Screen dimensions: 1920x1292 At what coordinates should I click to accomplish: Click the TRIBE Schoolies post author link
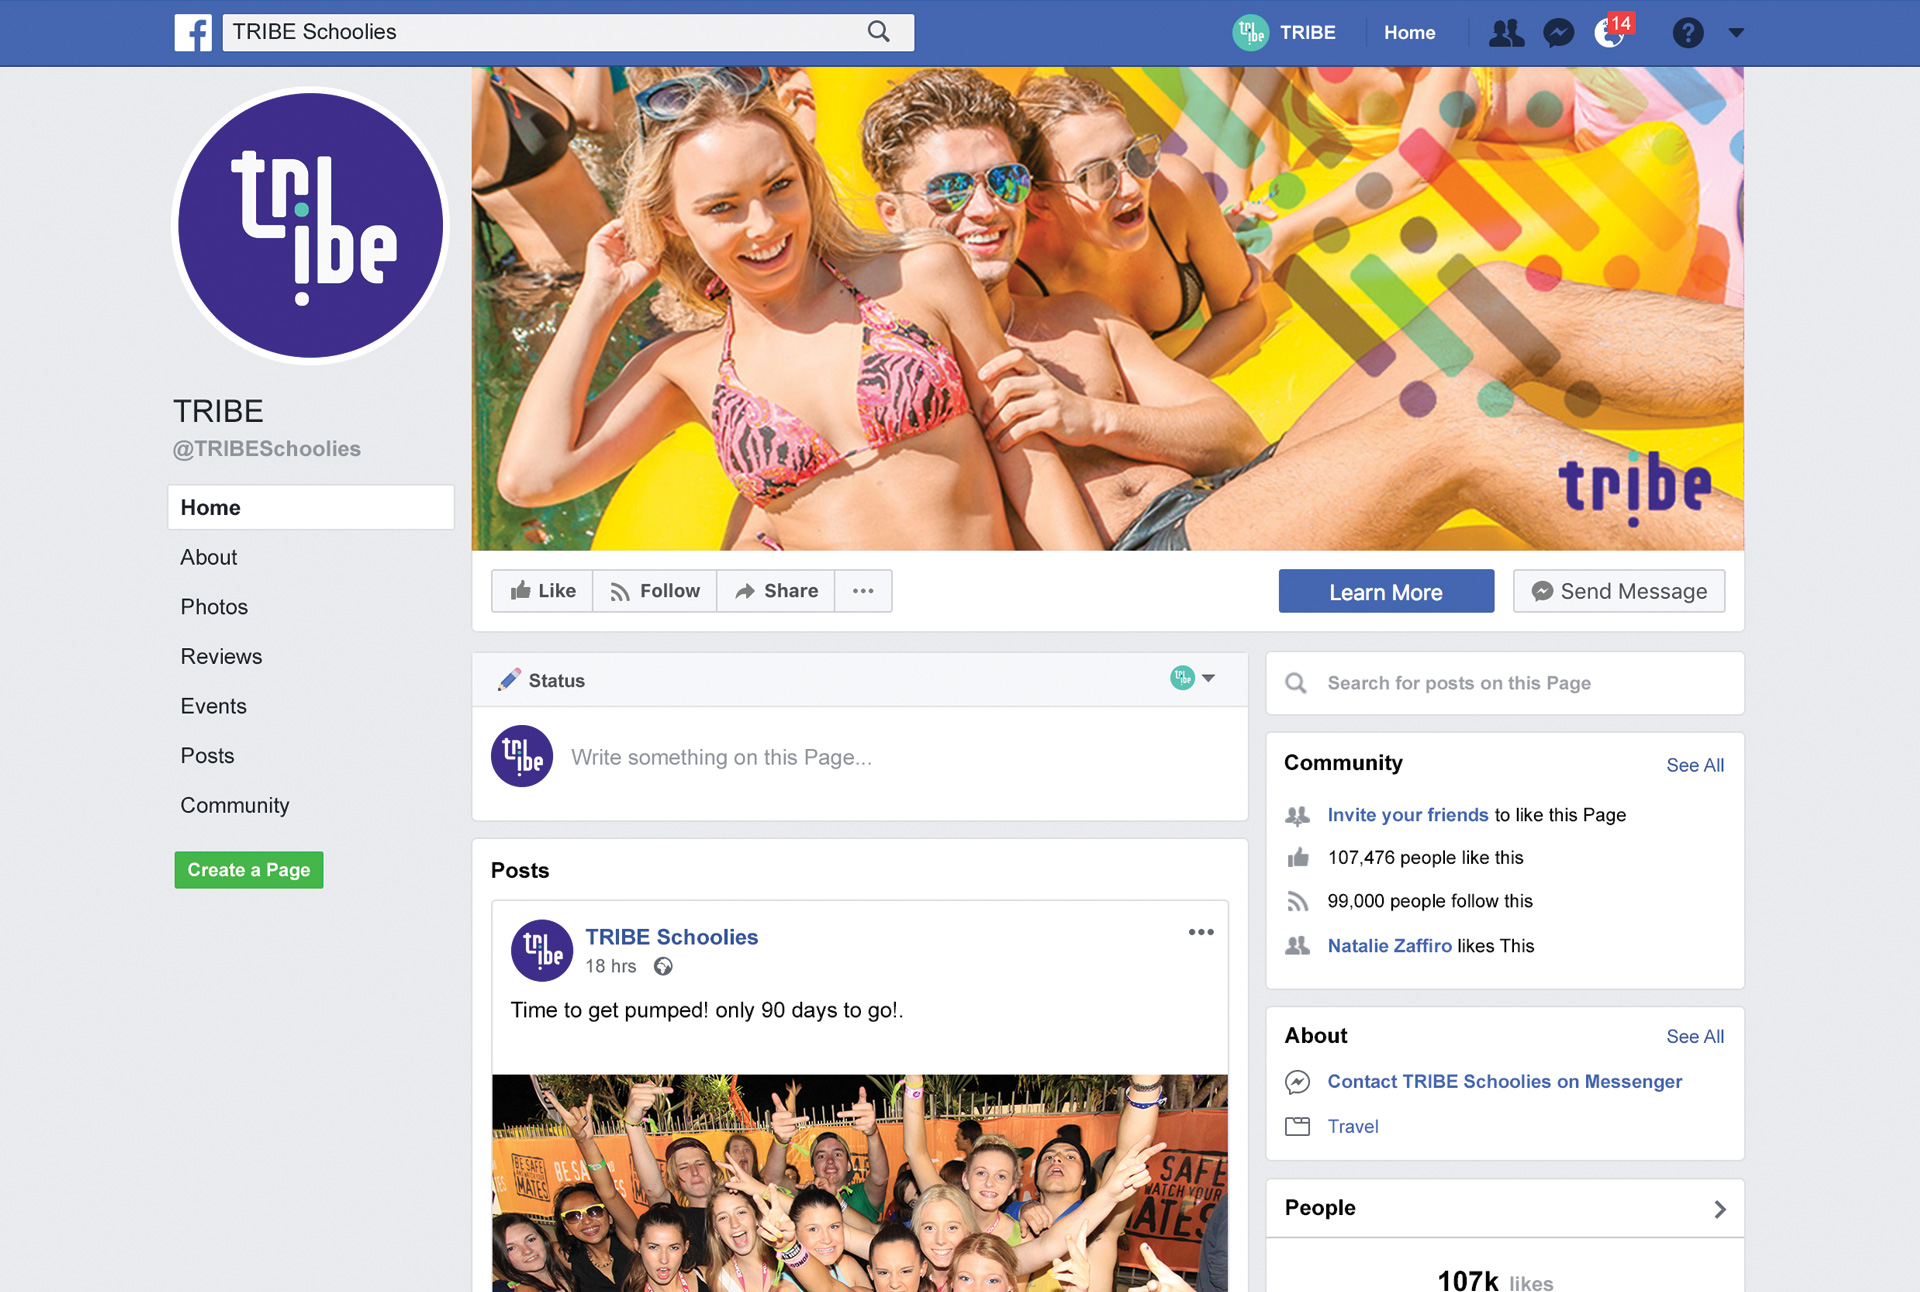(x=672, y=937)
